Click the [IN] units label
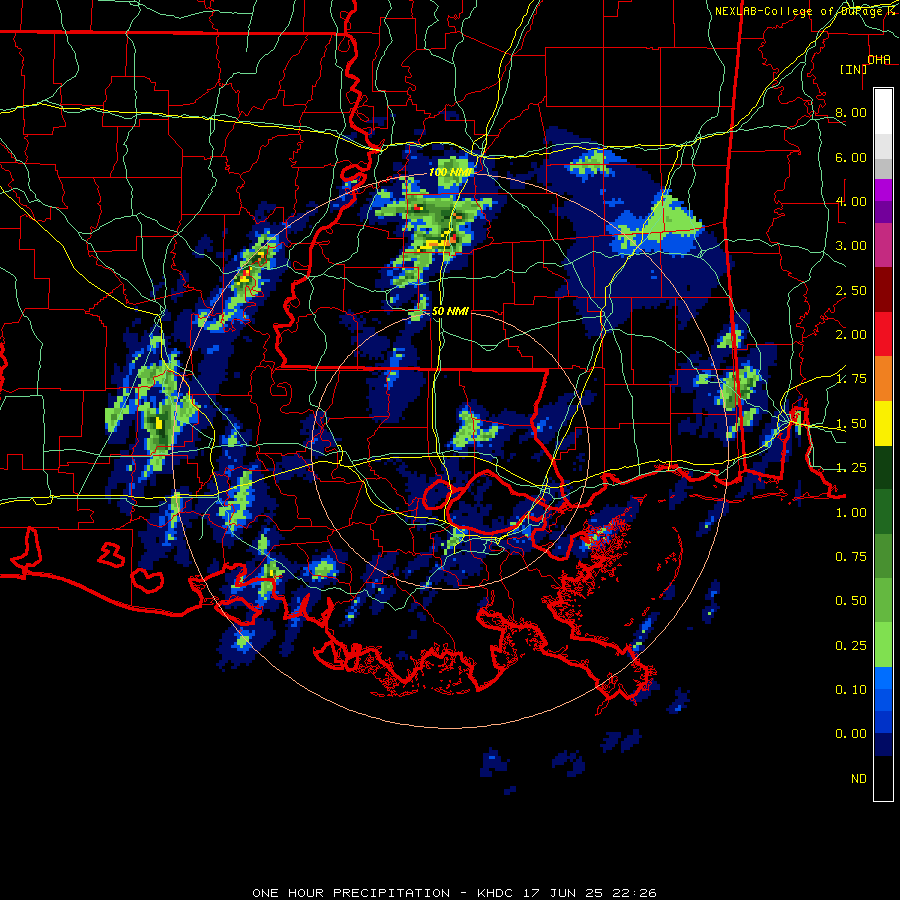Screen dimensions: 900x900 854,69
